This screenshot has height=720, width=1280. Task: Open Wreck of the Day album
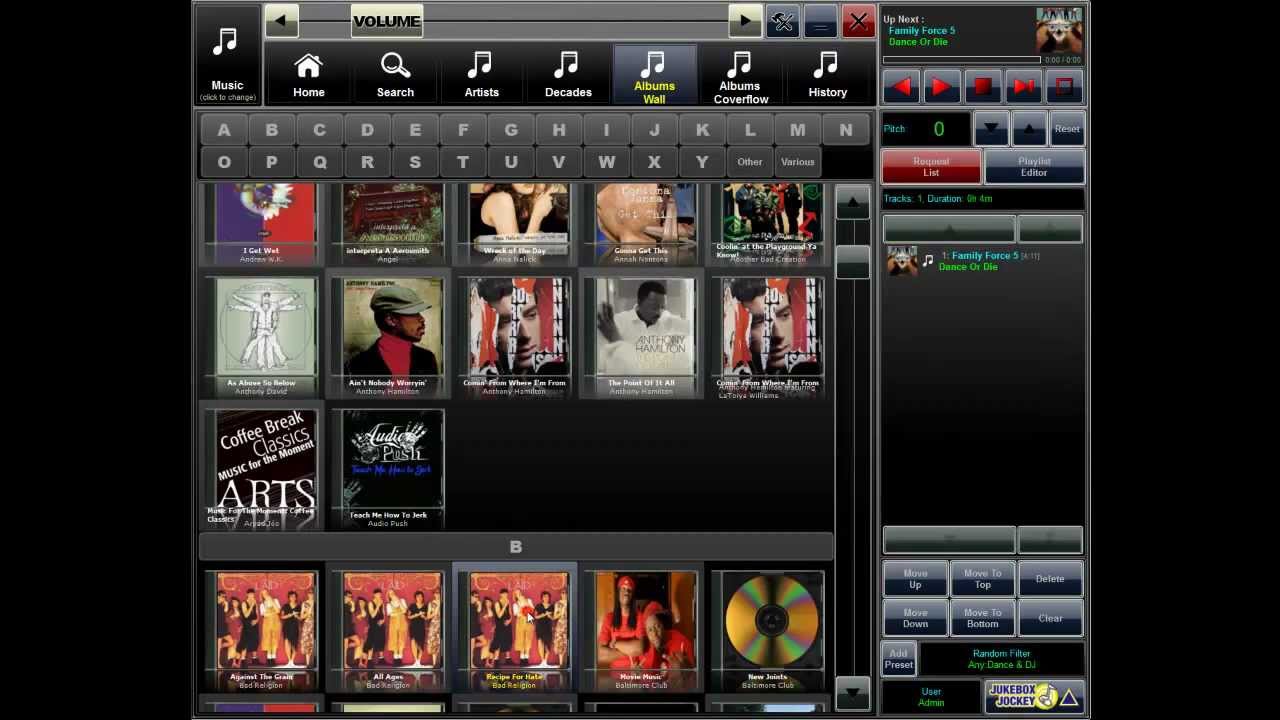point(515,225)
